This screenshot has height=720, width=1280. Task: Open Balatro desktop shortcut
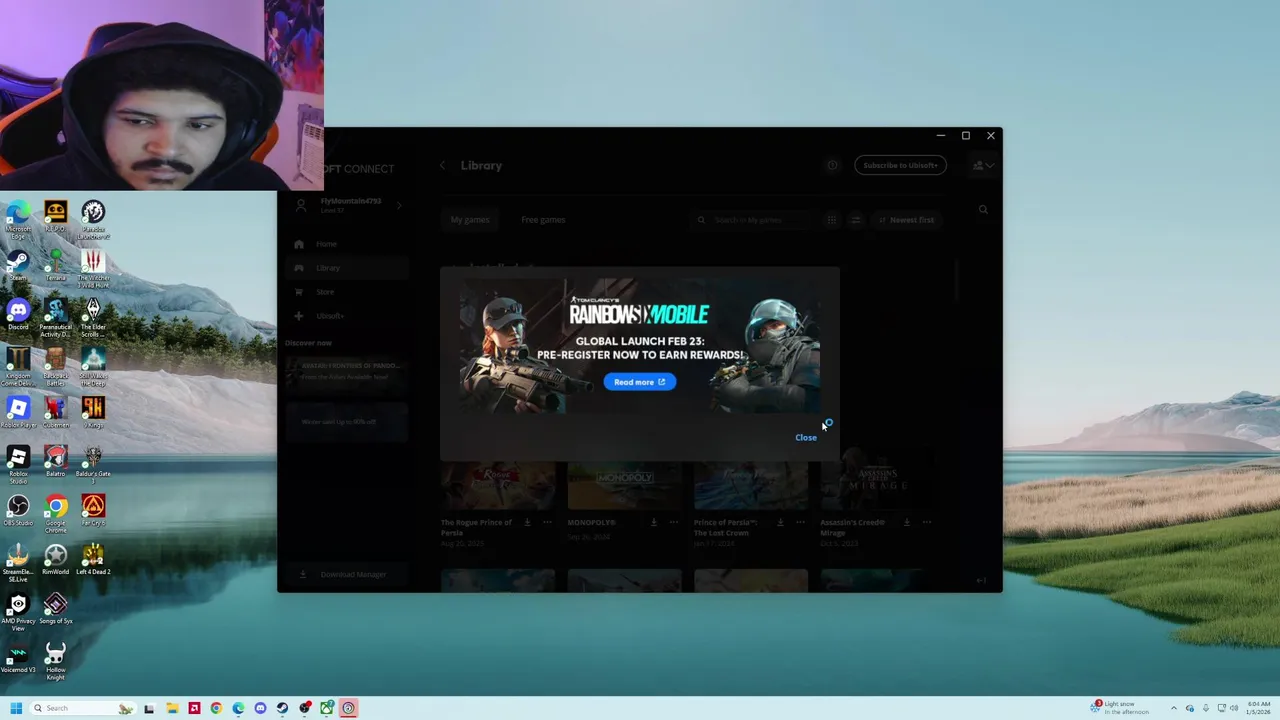tap(55, 462)
